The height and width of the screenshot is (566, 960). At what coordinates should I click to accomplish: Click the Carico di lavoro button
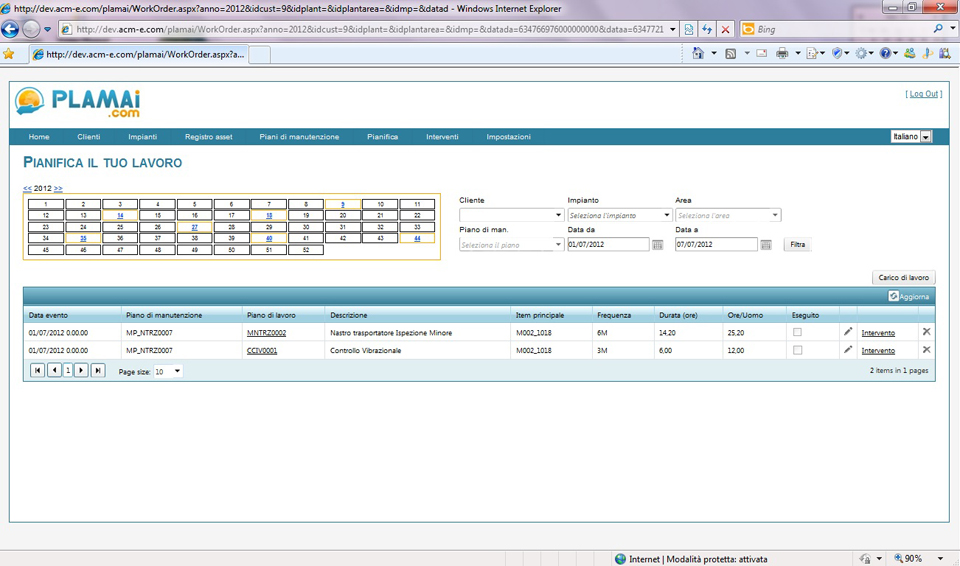[x=904, y=277]
